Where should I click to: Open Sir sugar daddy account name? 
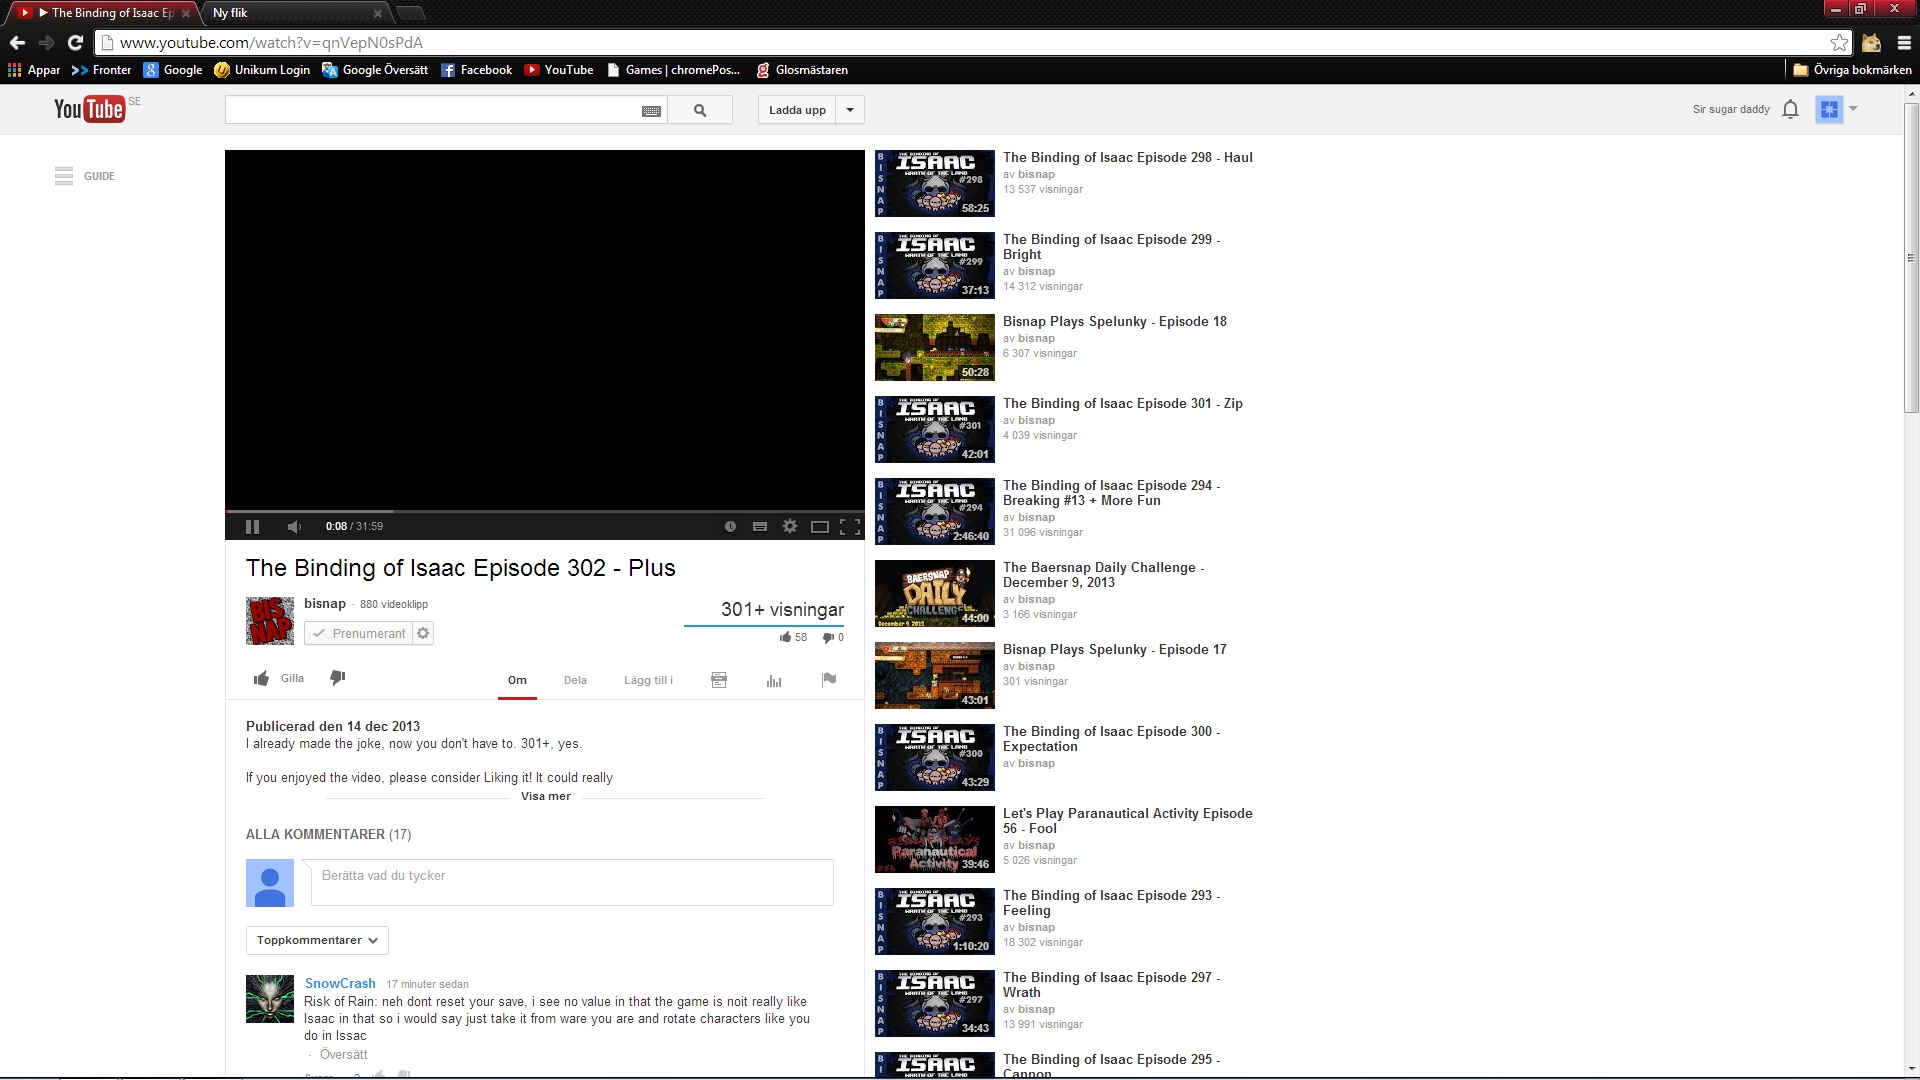tap(1731, 109)
